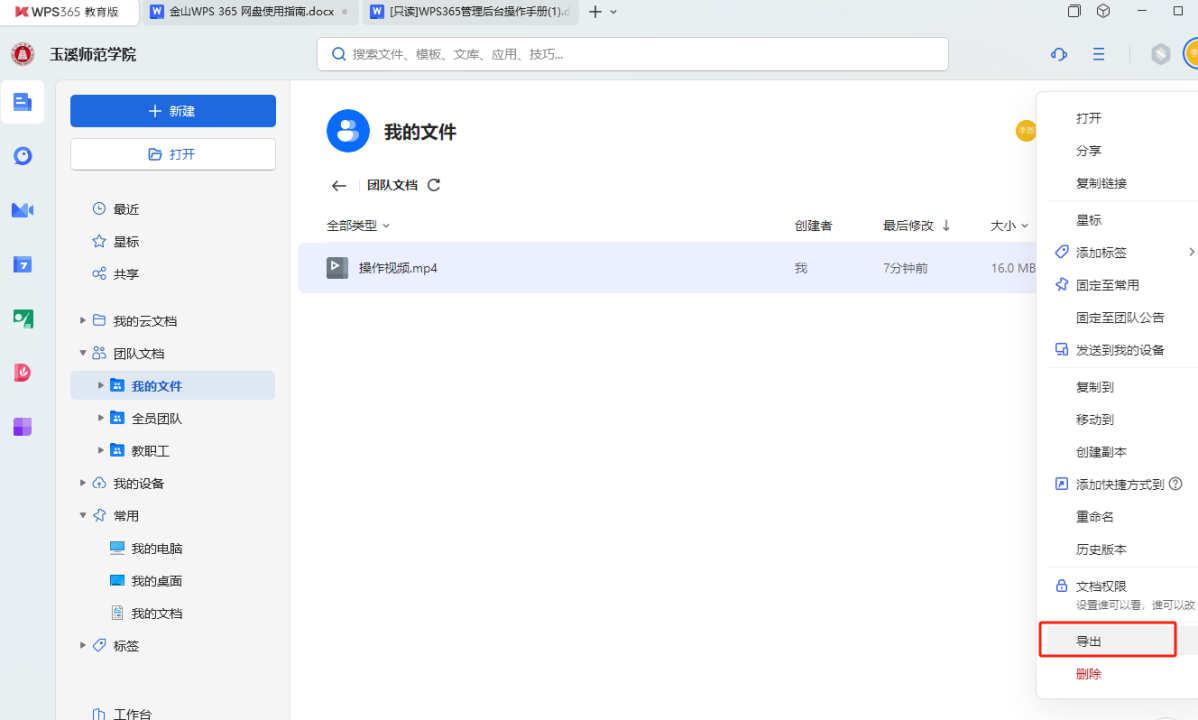Click the search bar at the top

632,54
